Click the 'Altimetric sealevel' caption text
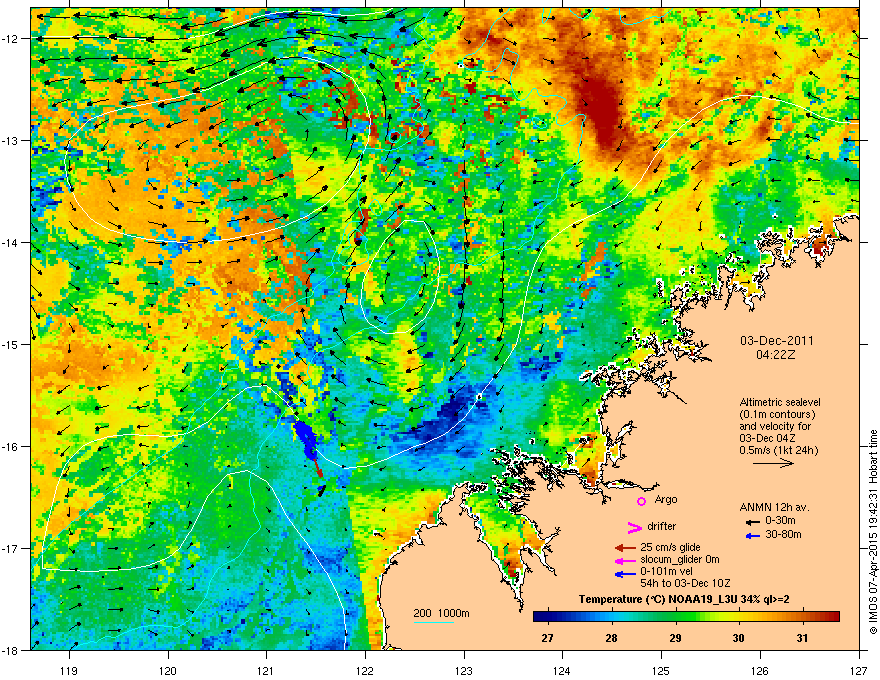The image size is (880, 680). coord(780,402)
